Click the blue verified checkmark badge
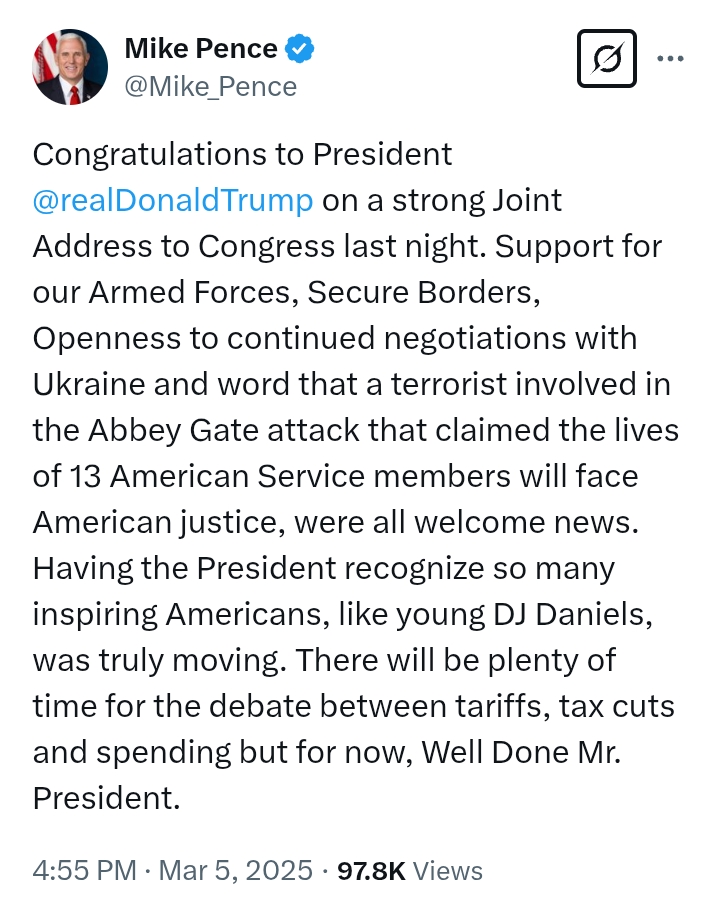This screenshot has width=720, height=915. [300, 47]
